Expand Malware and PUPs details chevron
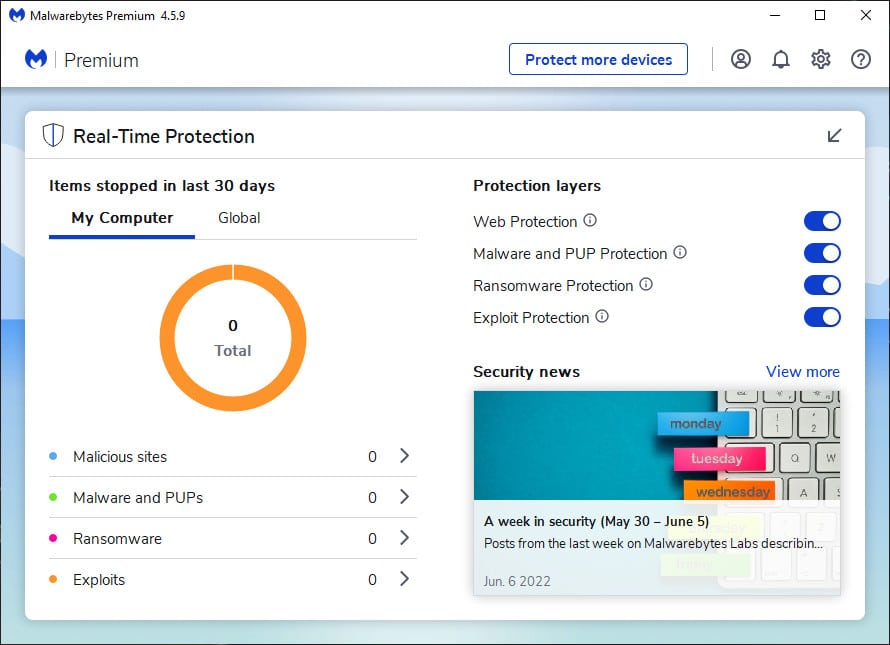 pos(404,497)
